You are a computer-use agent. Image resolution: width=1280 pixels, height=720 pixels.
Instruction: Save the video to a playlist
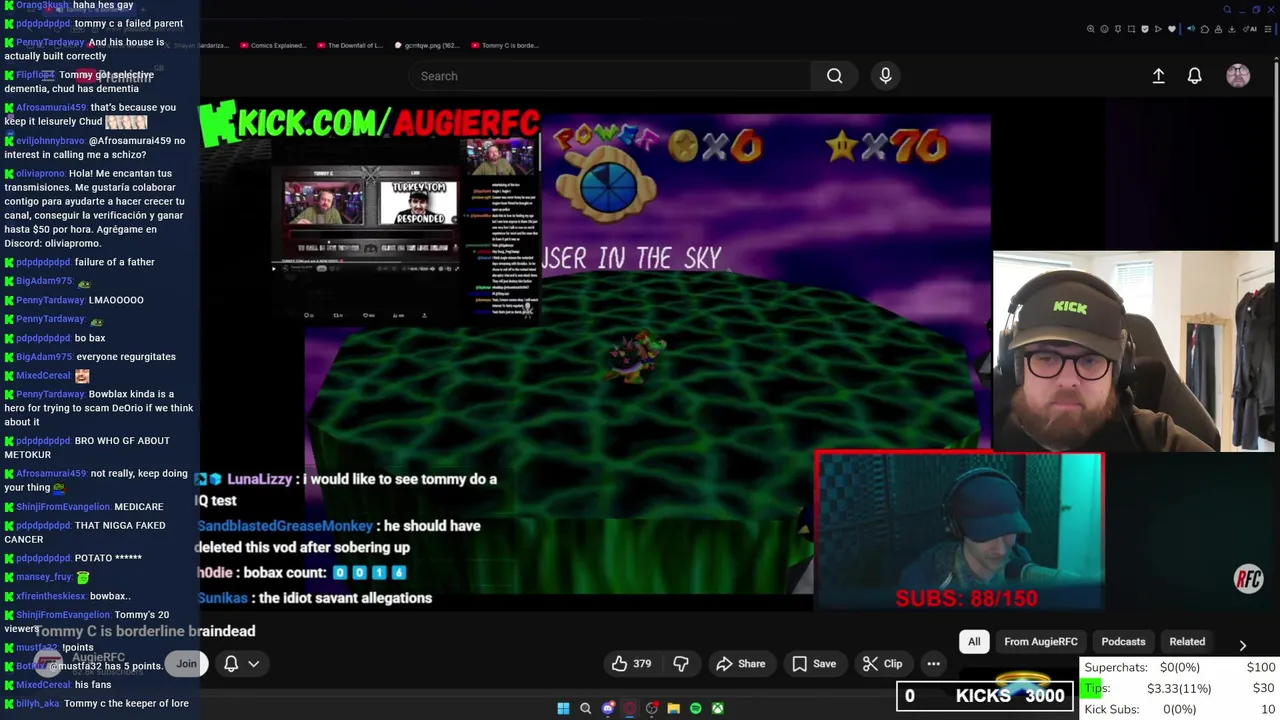point(814,664)
